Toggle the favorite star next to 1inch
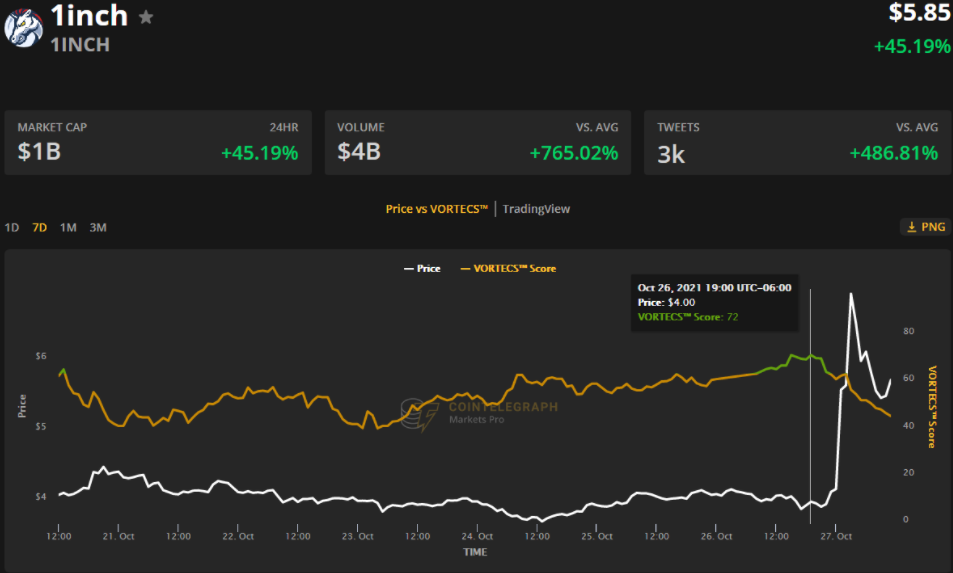The height and width of the screenshot is (573, 953). point(146,17)
